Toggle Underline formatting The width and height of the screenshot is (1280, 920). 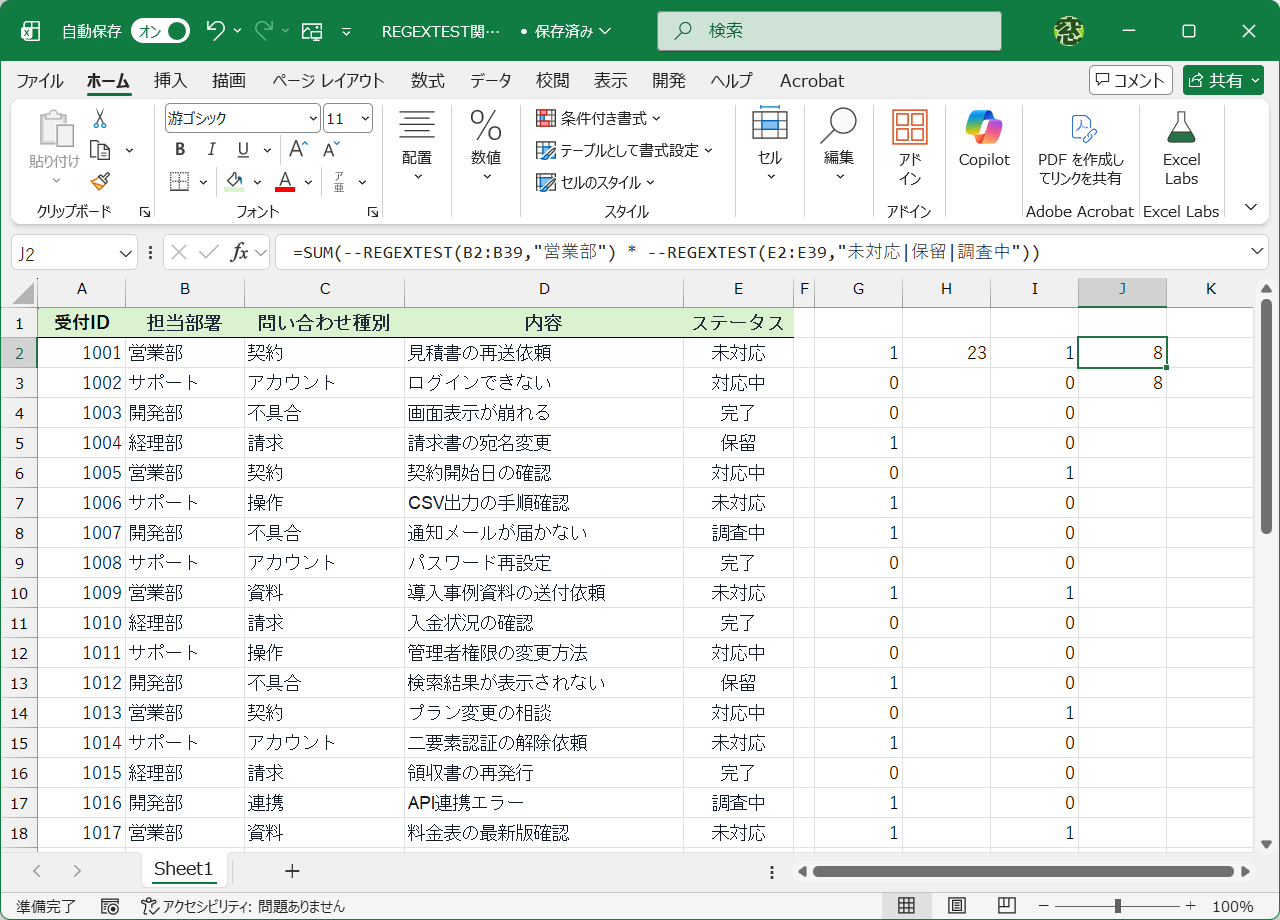pyautogui.click(x=242, y=150)
